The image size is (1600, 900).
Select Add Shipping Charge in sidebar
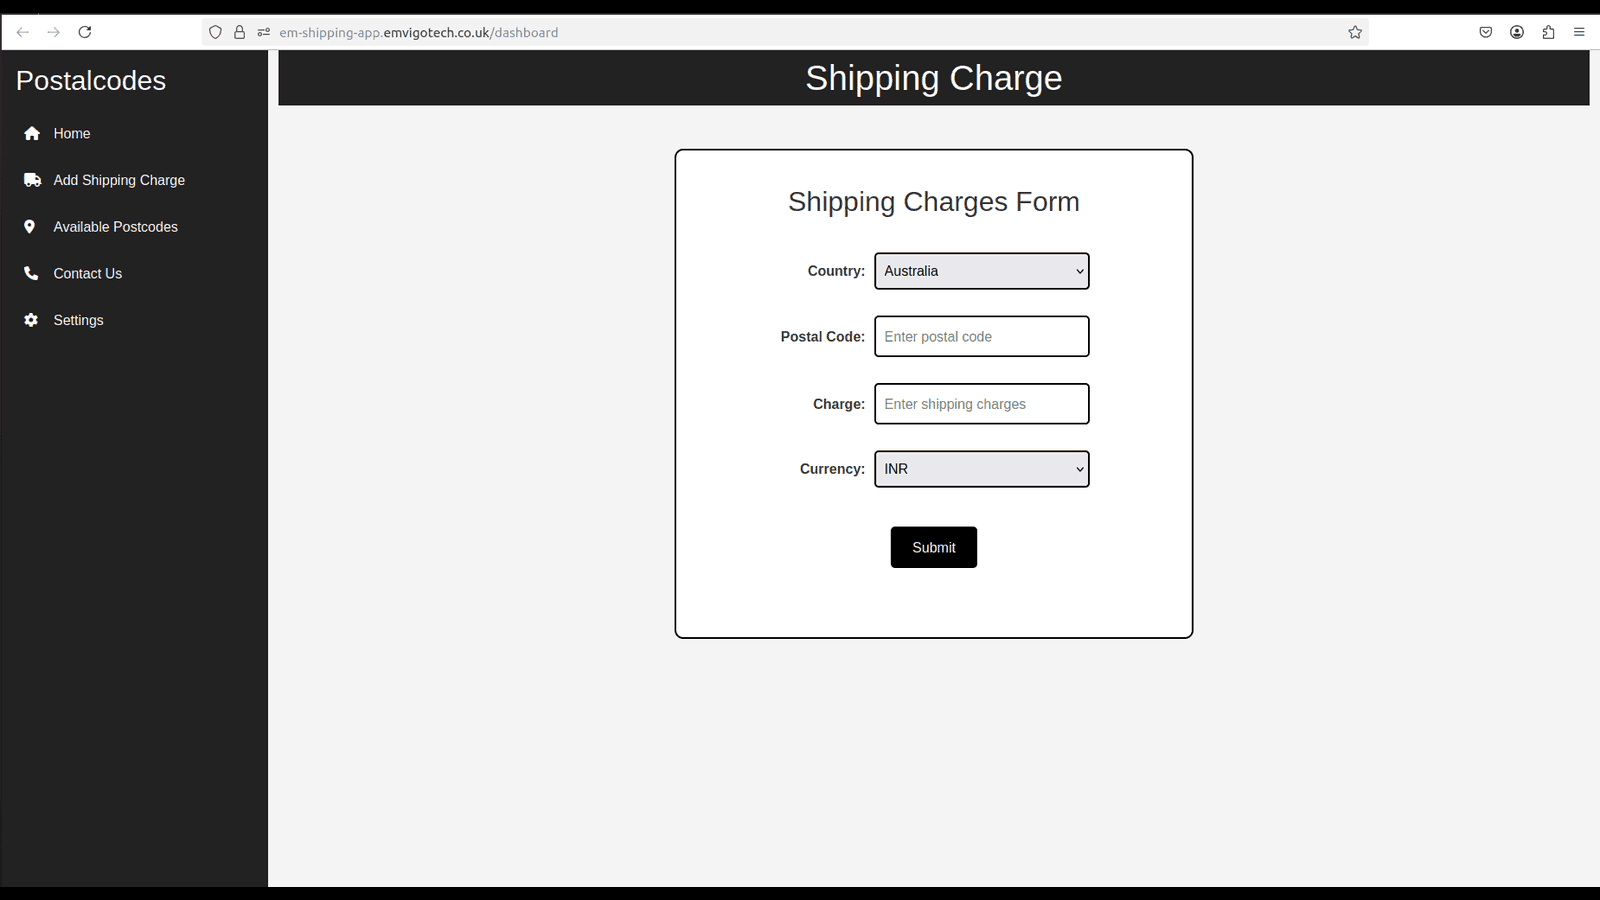point(119,180)
